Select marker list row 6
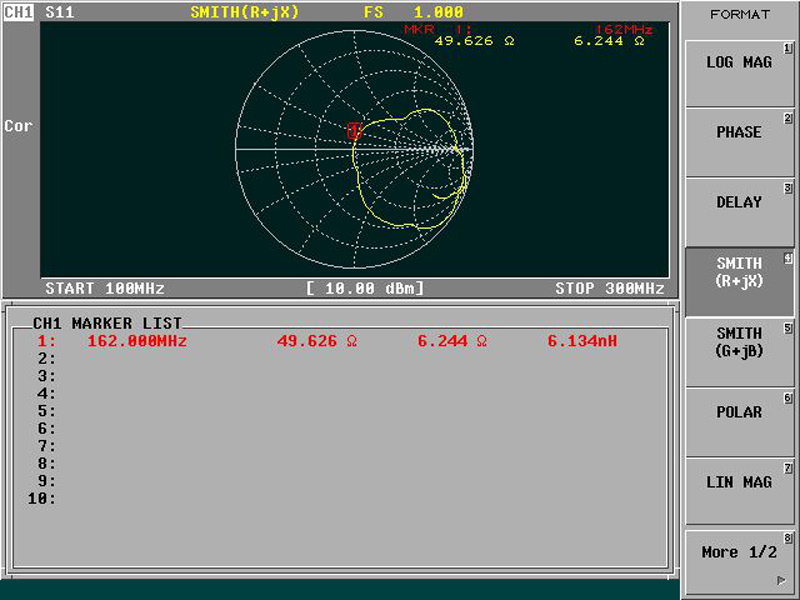This screenshot has height=600, width=800. coord(340,428)
